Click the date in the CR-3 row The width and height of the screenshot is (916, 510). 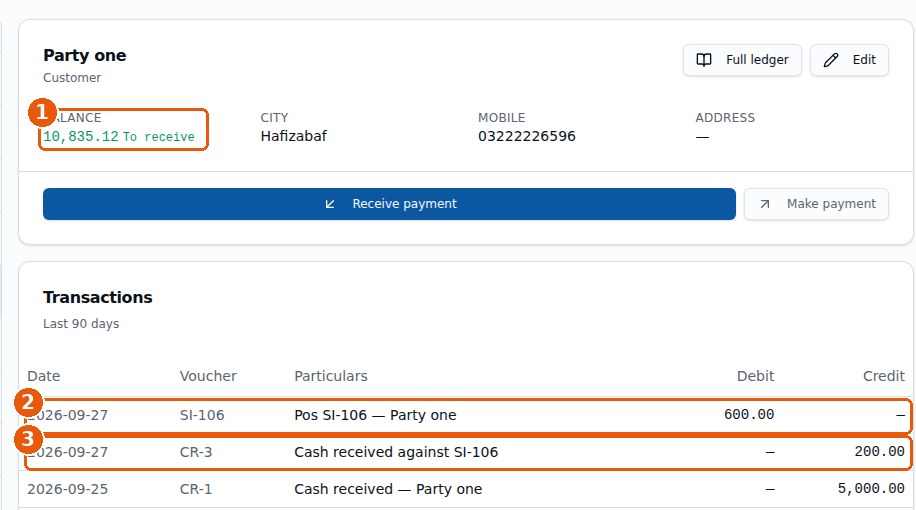(x=68, y=452)
